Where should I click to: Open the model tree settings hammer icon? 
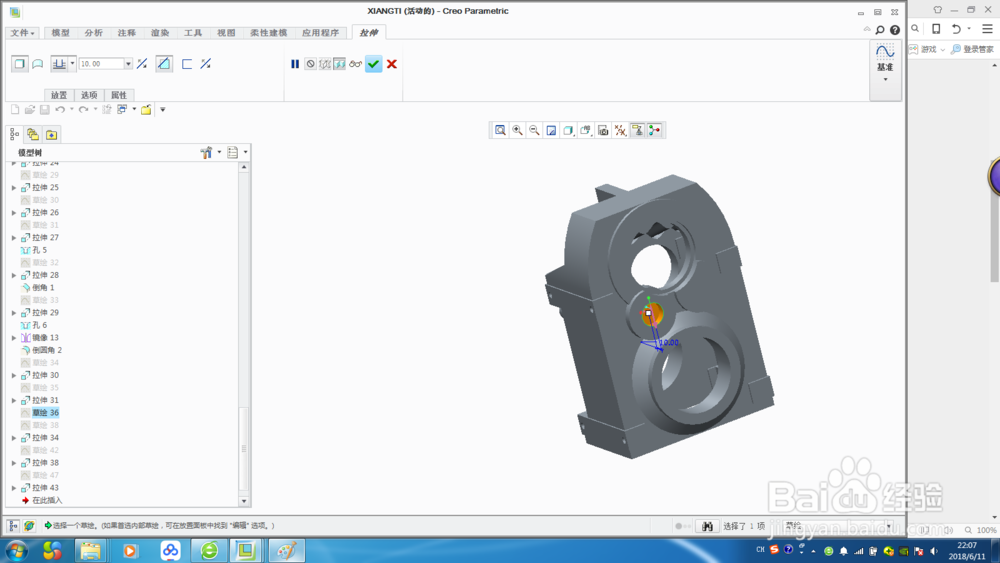coord(206,152)
